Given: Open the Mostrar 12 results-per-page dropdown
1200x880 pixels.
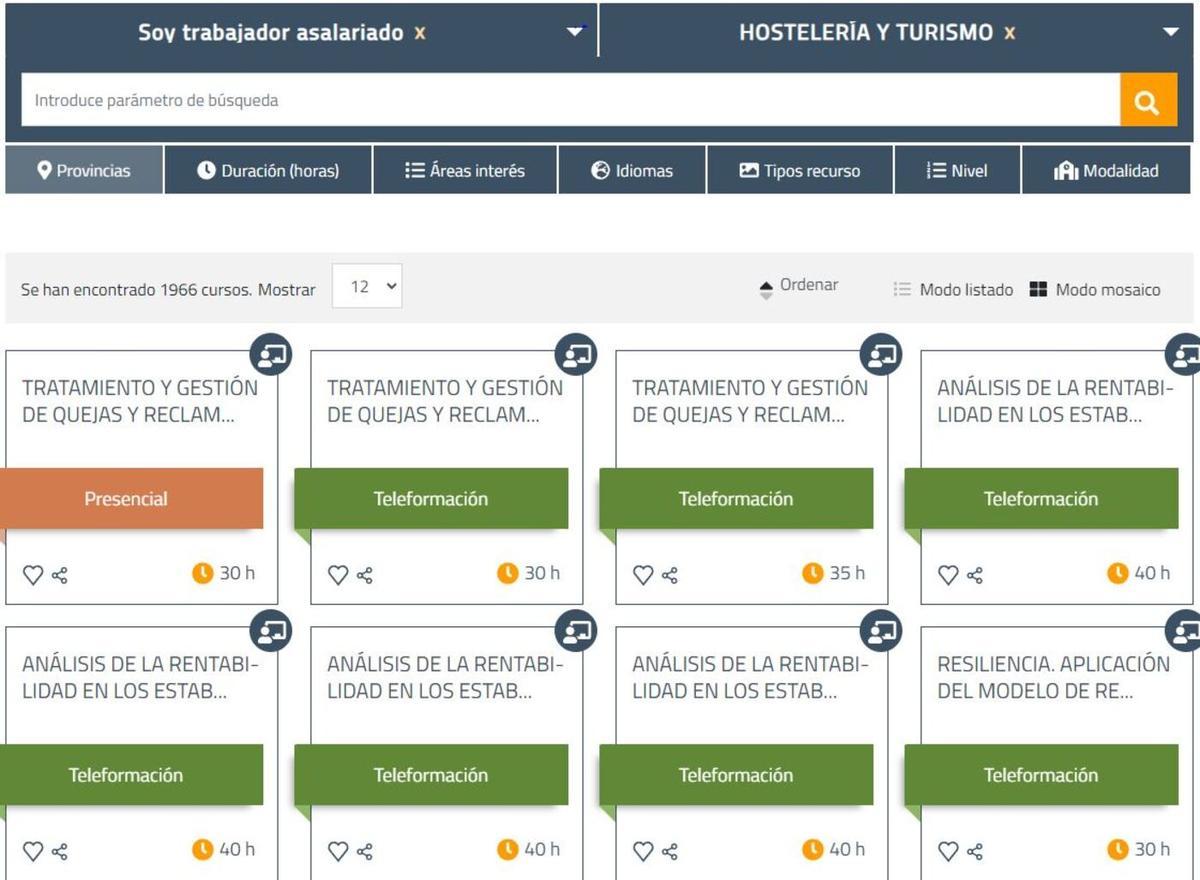Looking at the screenshot, I should coord(367,287).
